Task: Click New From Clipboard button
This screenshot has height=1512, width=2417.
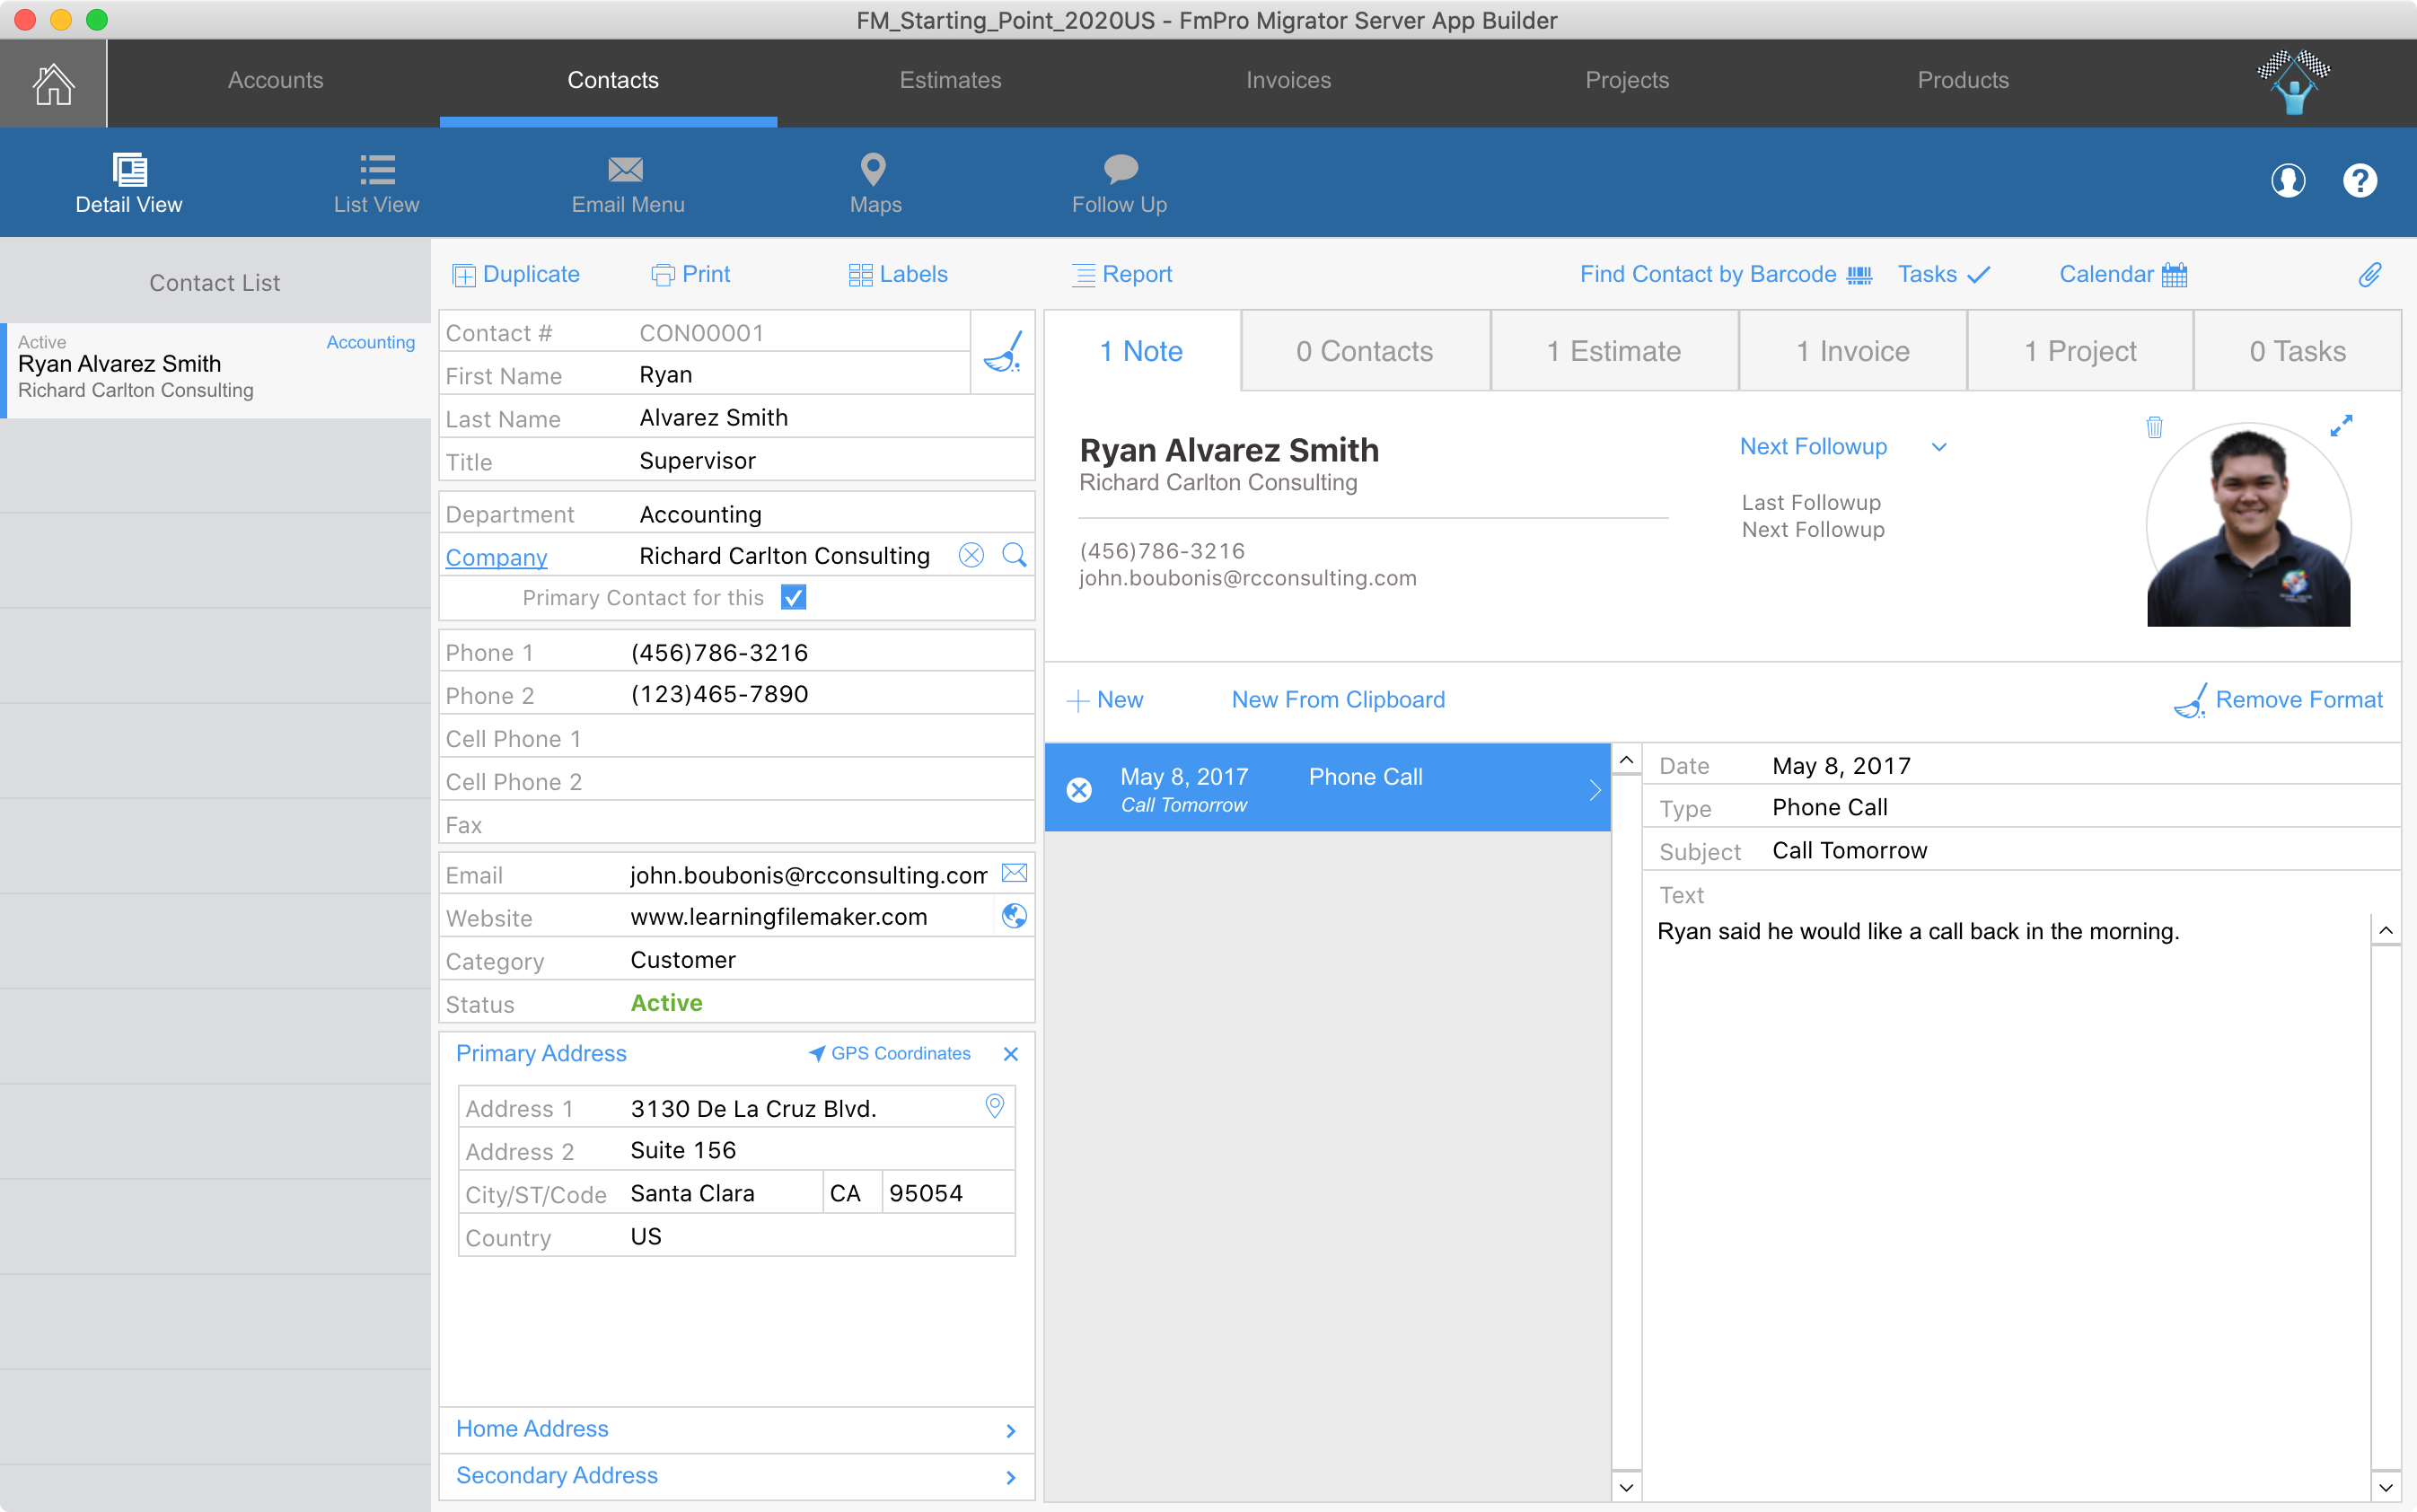Action: [1338, 700]
